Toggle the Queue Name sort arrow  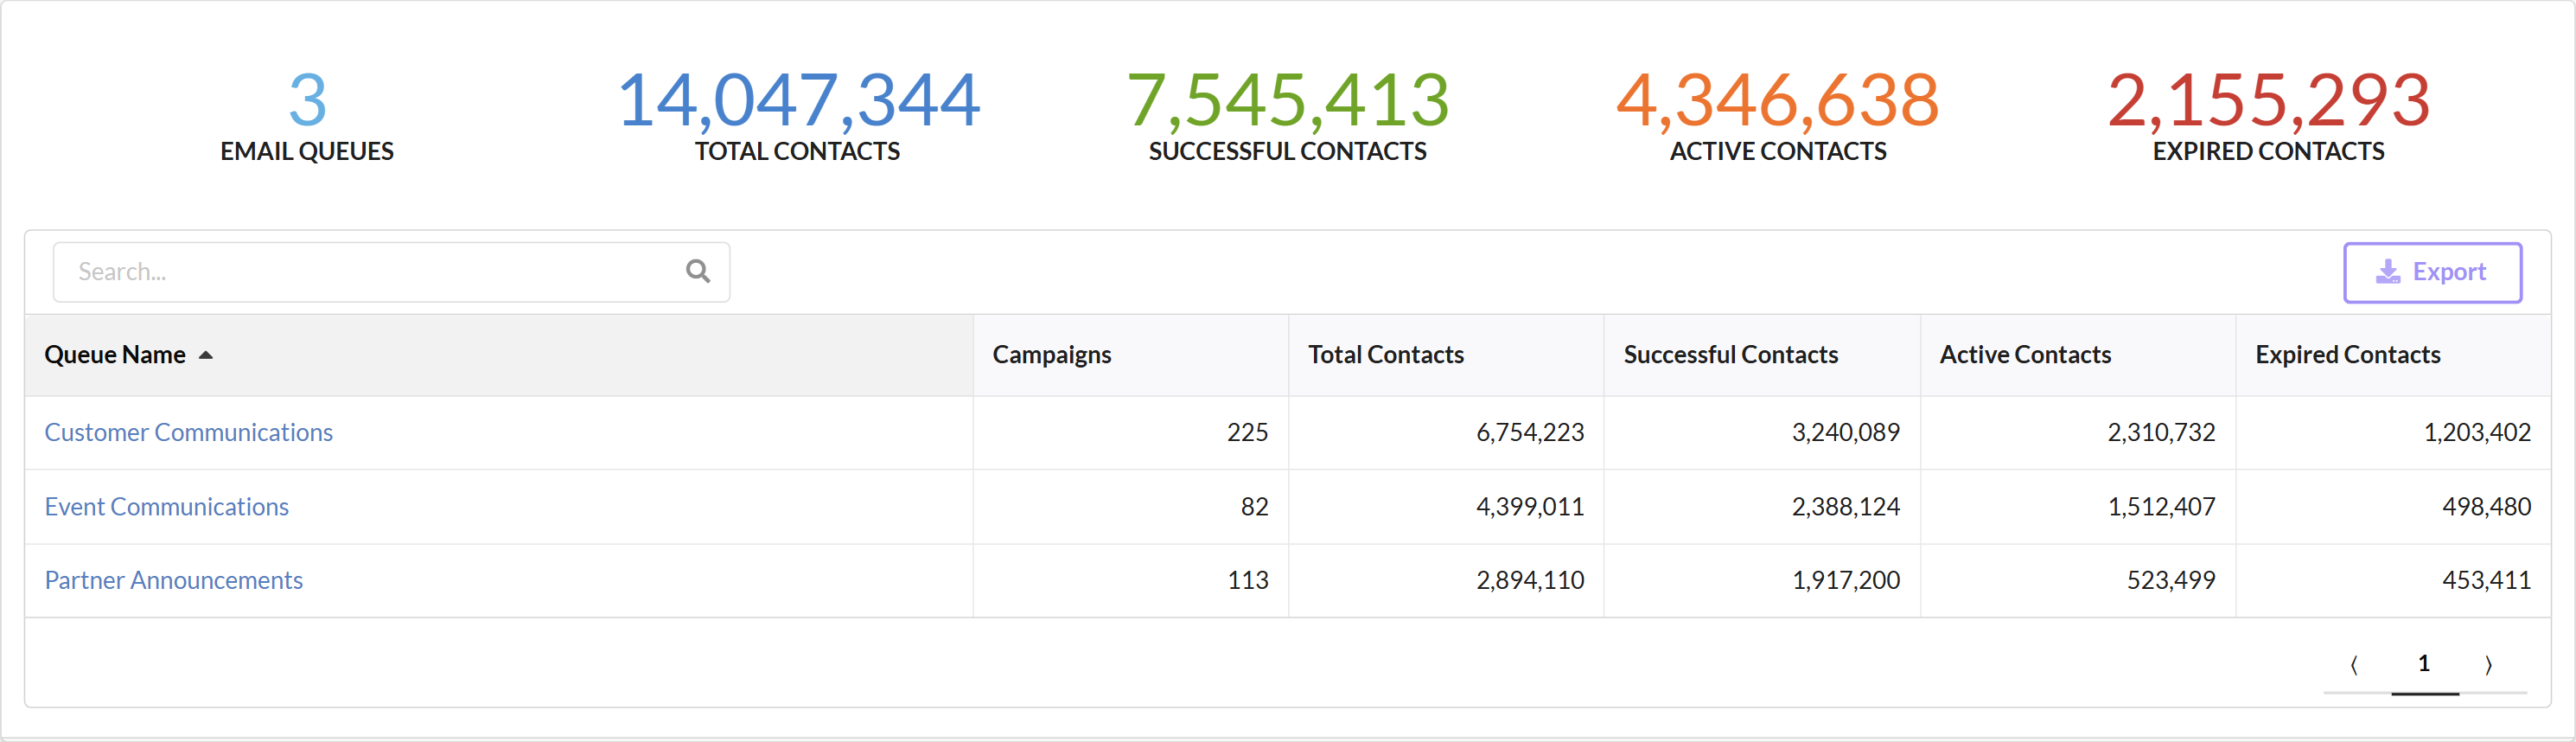coord(206,355)
